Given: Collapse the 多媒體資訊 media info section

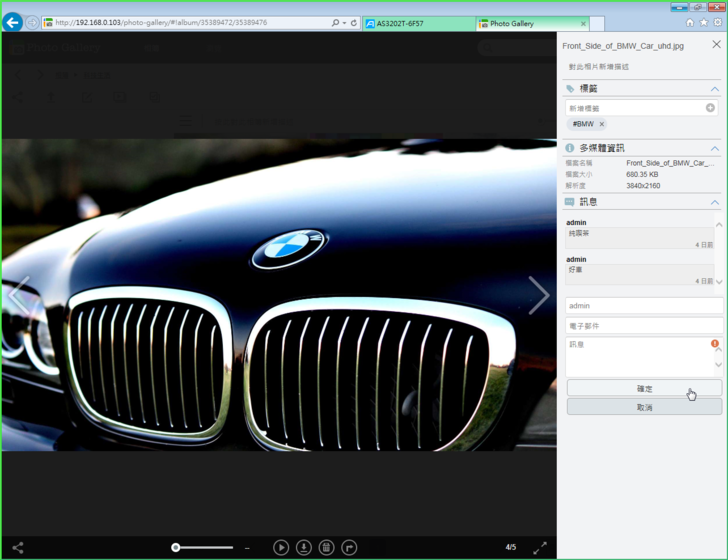Looking at the screenshot, I should click(714, 148).
